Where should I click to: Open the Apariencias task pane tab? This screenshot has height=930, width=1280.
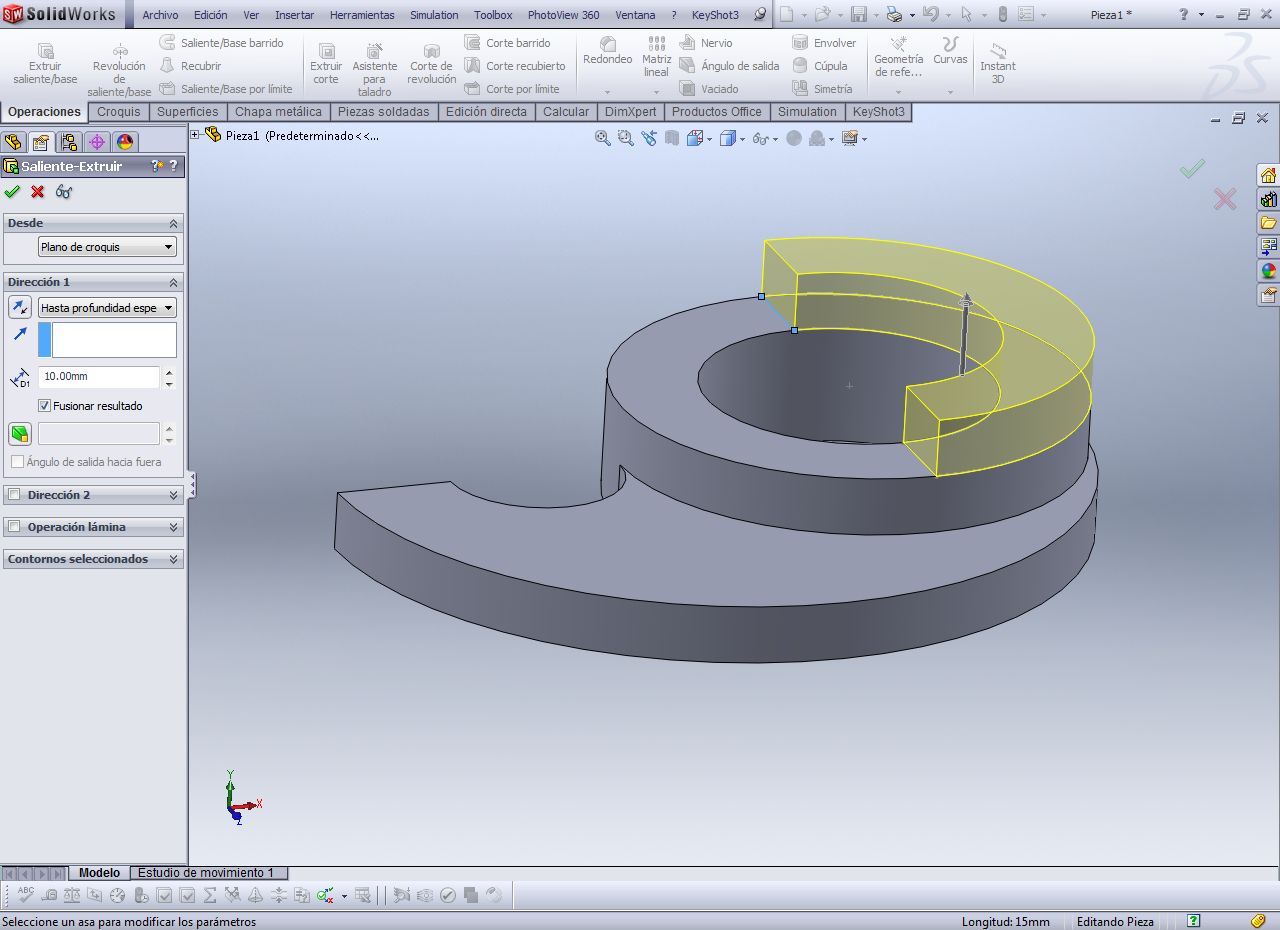click(x=1268, y=271)
